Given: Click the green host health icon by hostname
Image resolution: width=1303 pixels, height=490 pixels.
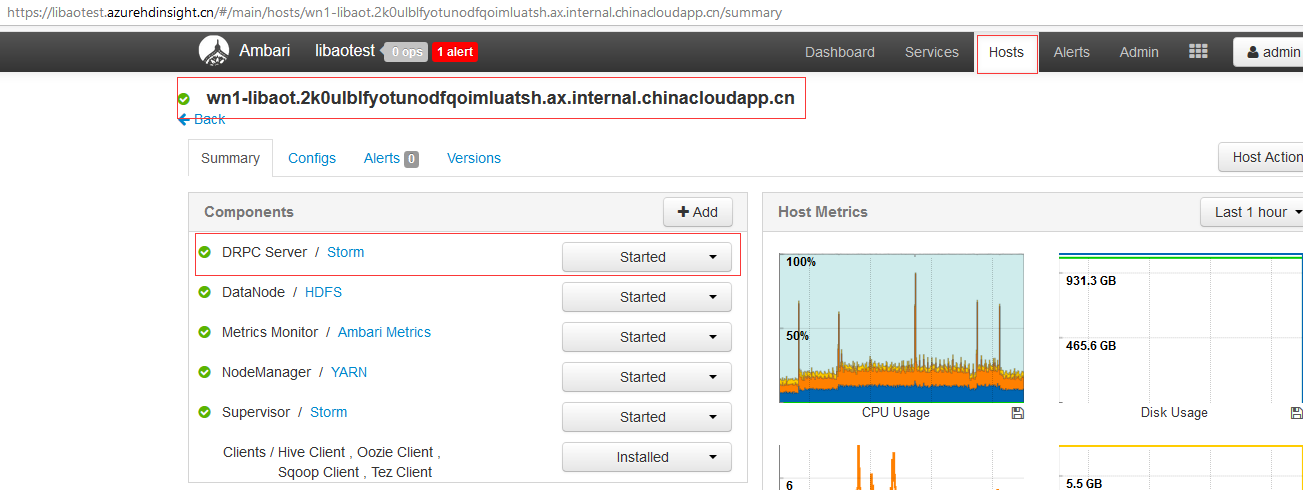Looking at the screenshot, I should (184, 99).
